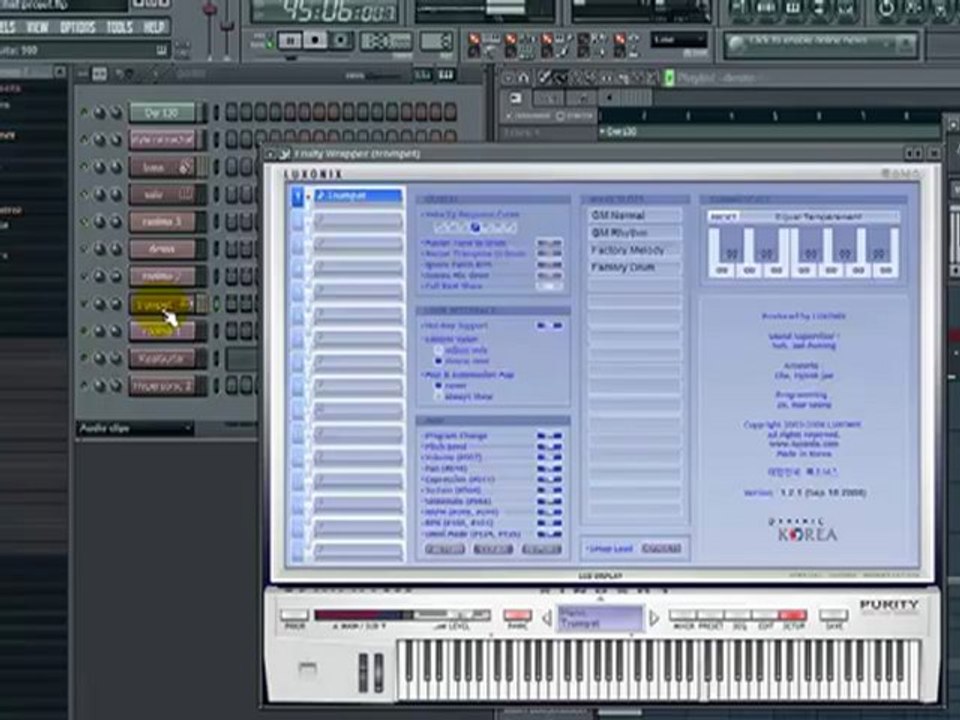
Task: Select GM Rhythm in bank list
Action: click(635, 233)
